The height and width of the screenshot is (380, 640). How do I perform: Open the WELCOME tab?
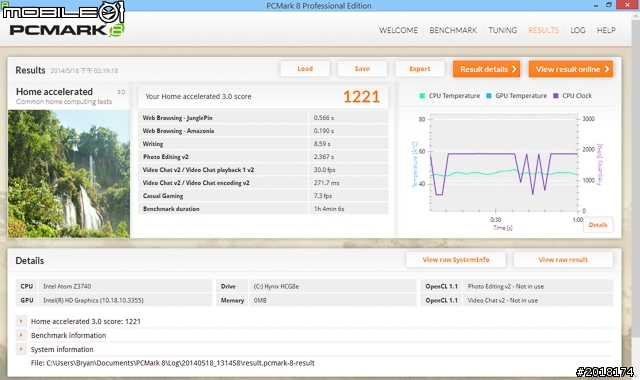[x=398, y=30]
